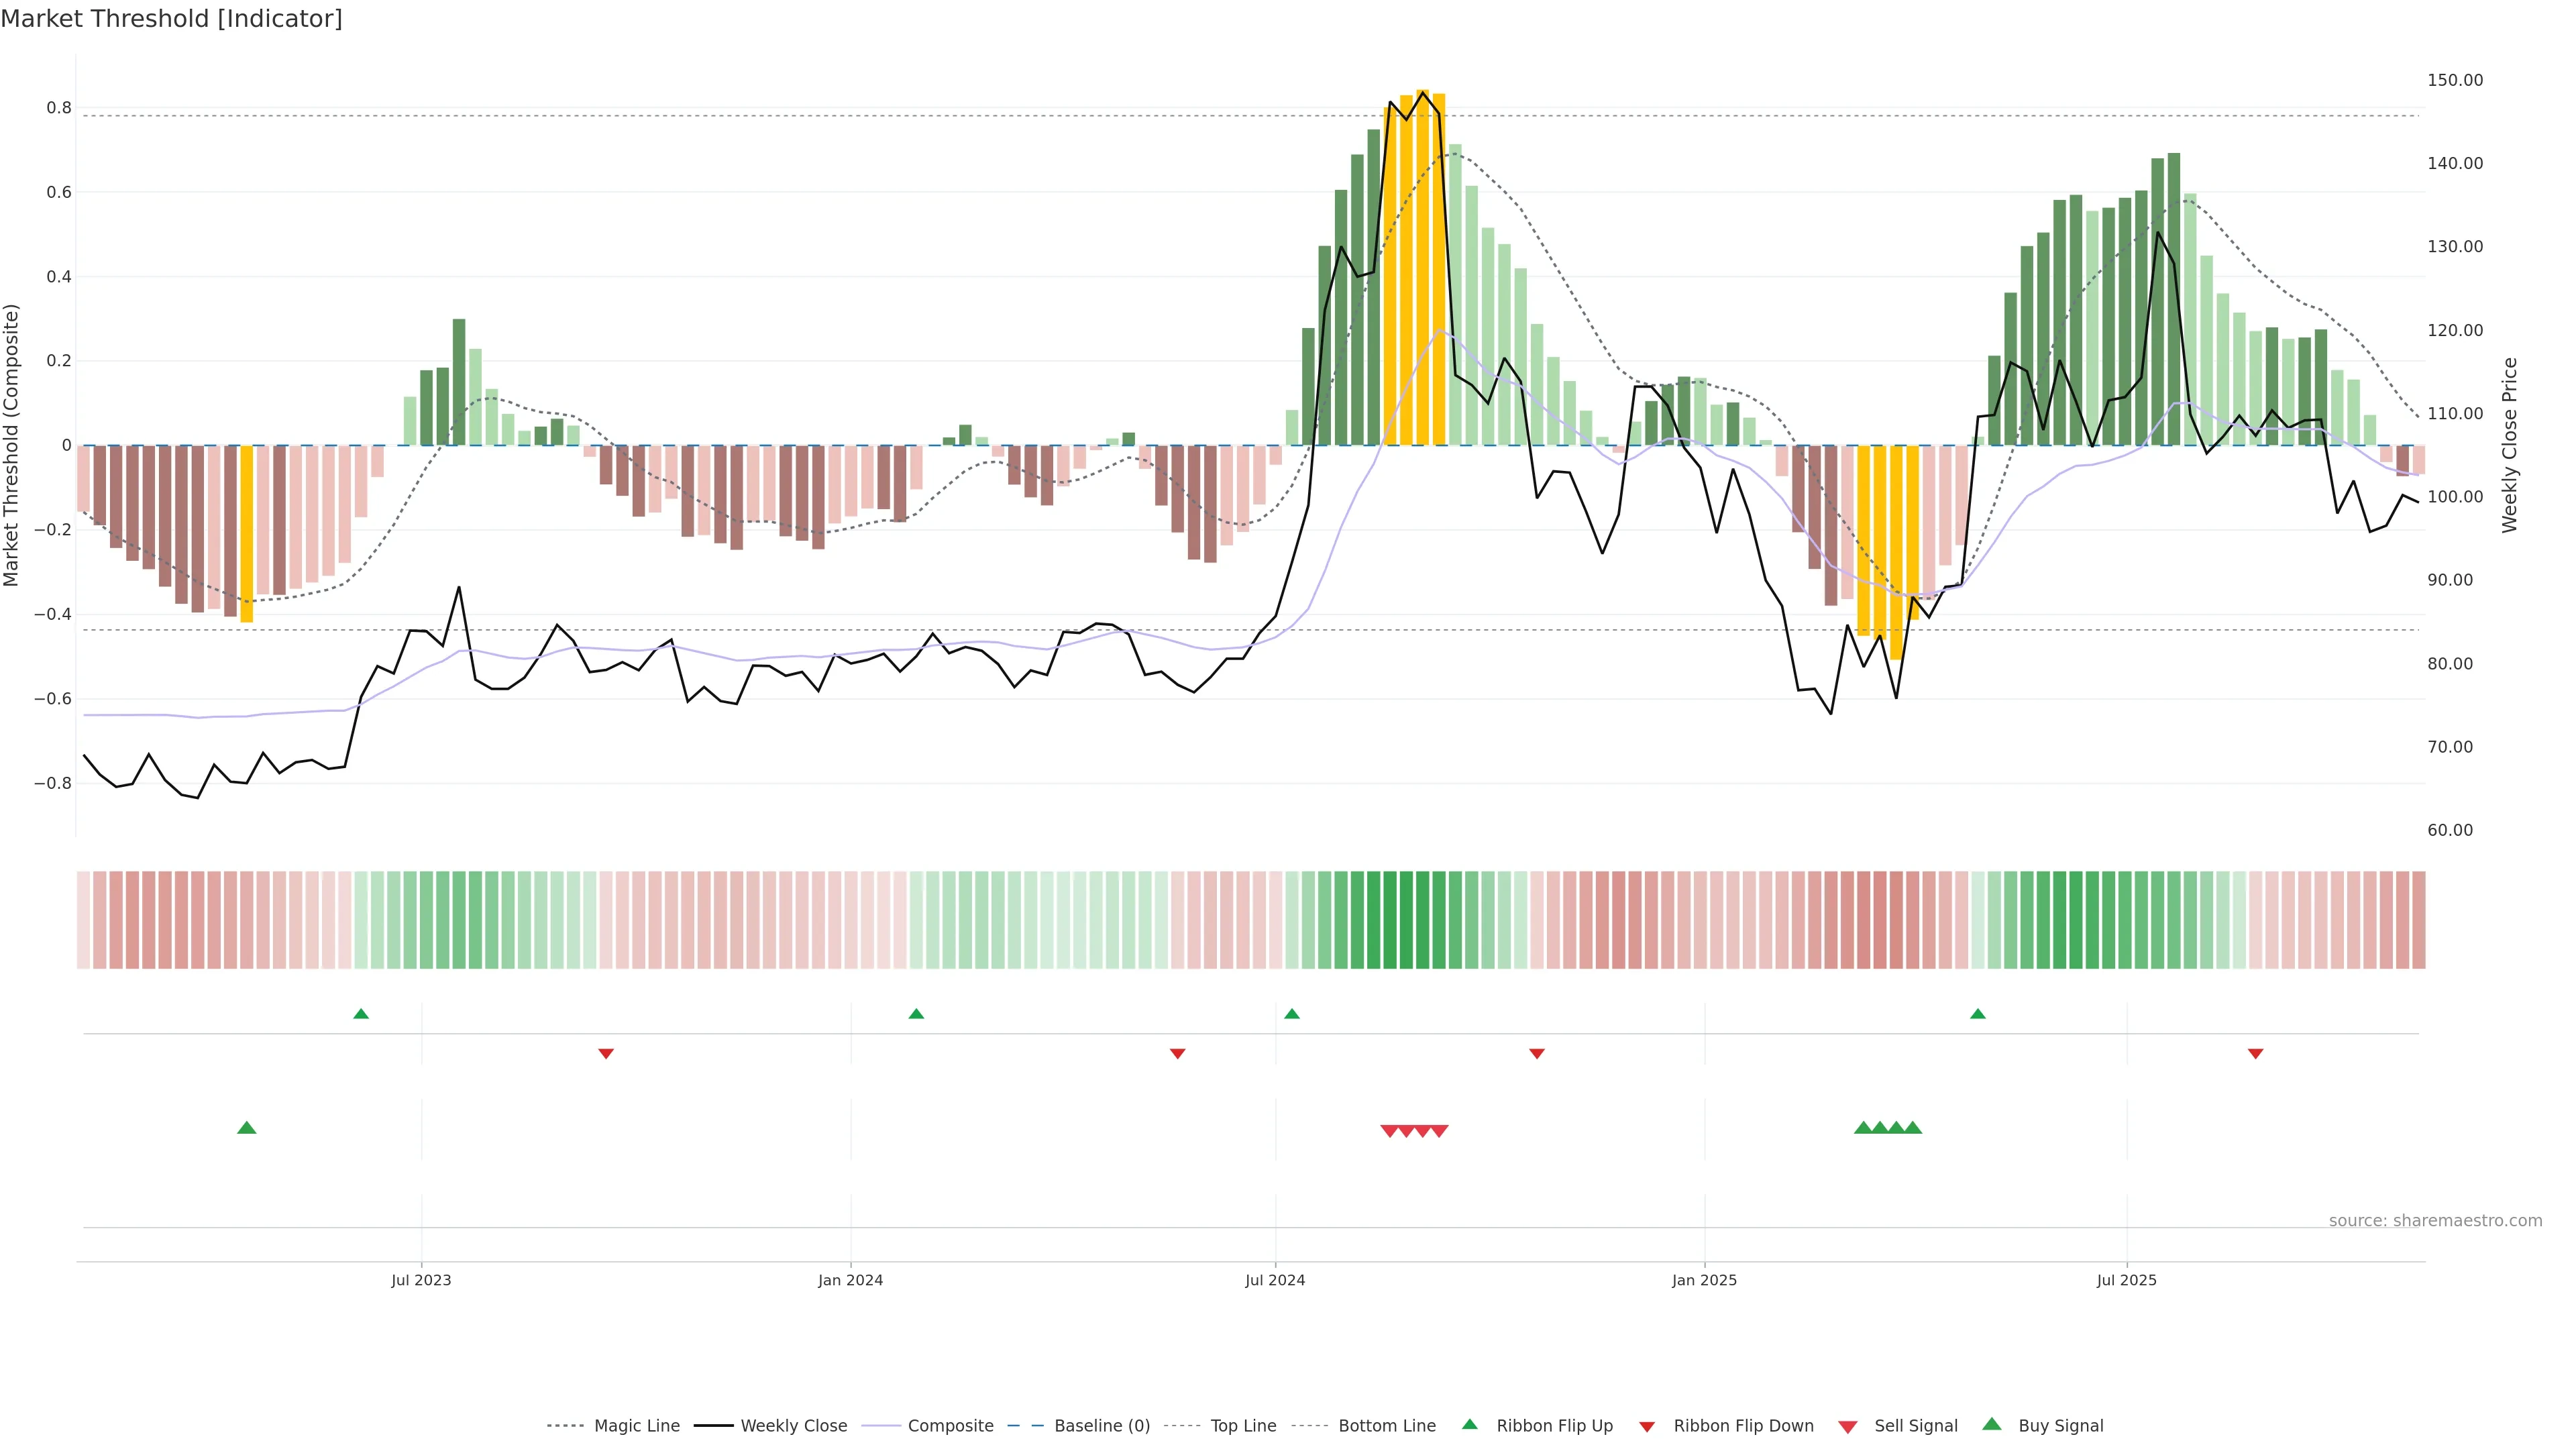Click the tallest yellow bar at the chart peak

(x=1422, y=268)
